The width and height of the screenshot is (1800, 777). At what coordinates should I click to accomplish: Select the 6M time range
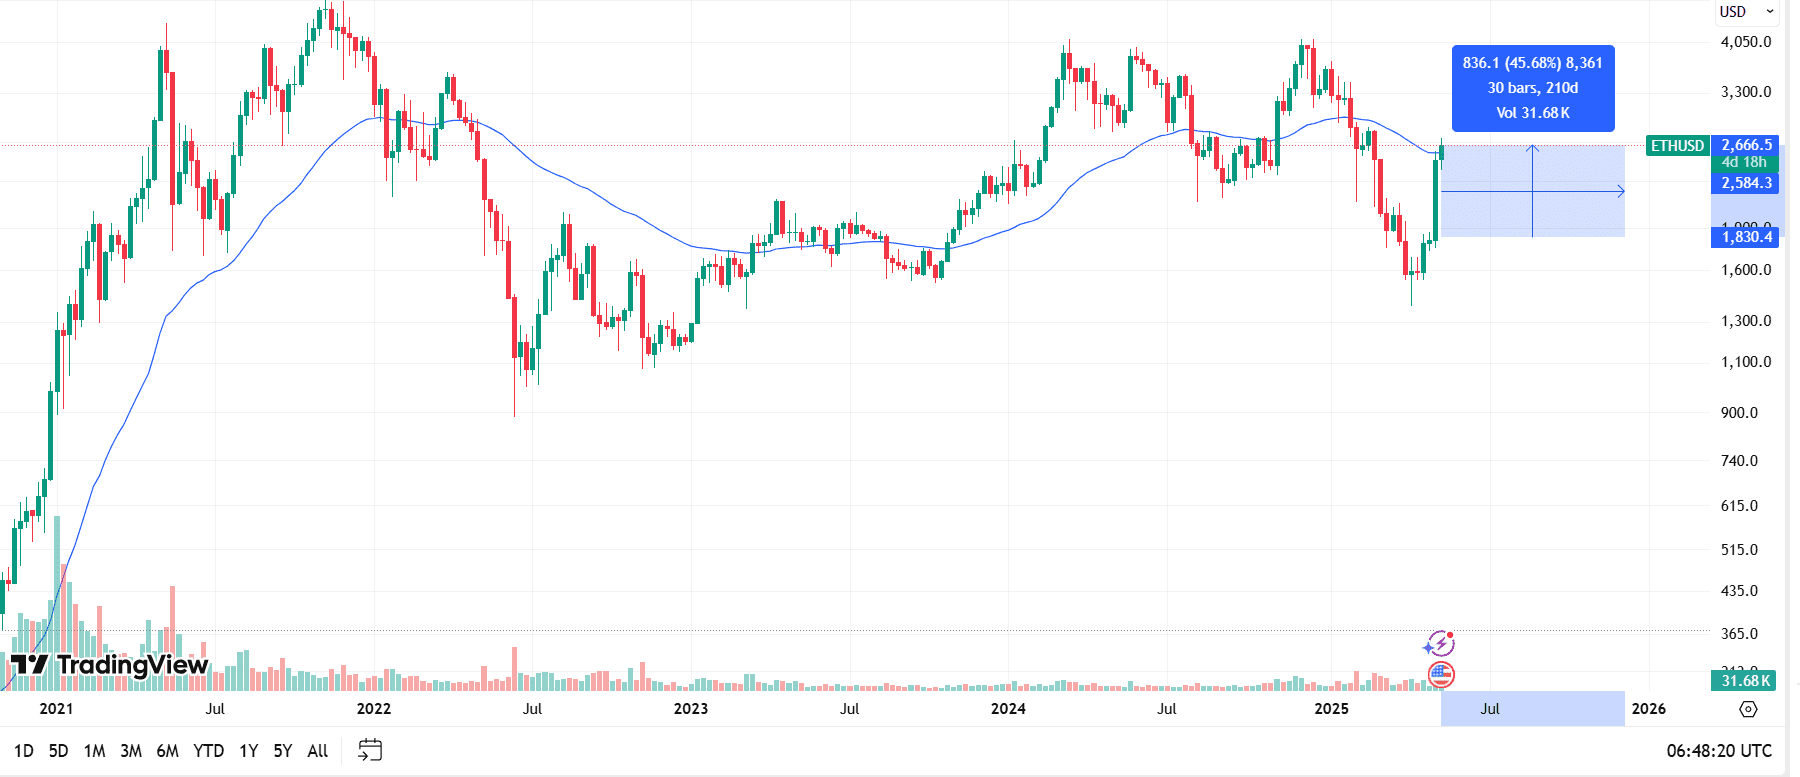[x=167, y=751]
